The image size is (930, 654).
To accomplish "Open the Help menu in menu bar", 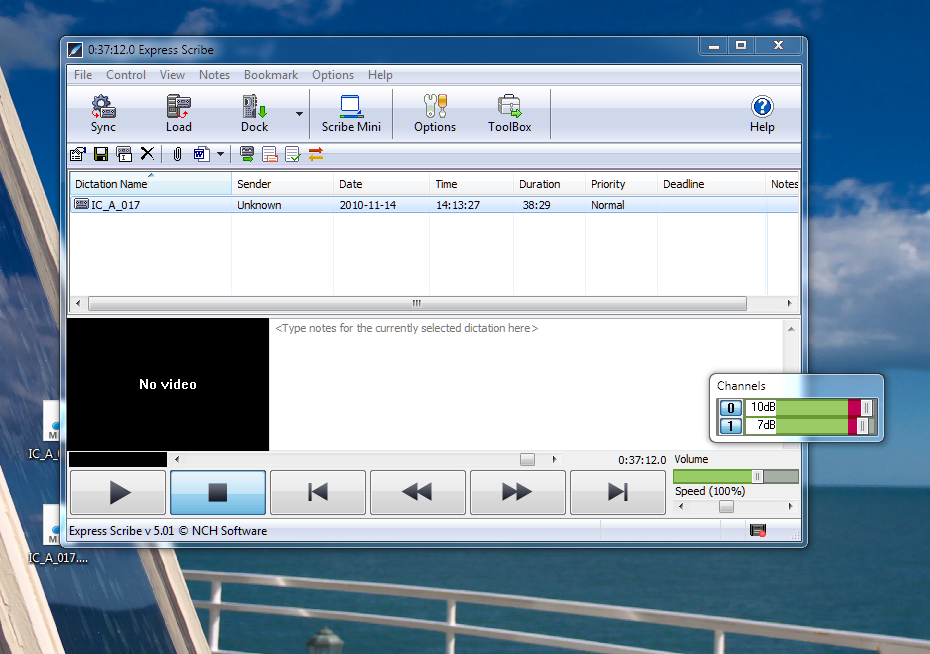I will point(380,75).
